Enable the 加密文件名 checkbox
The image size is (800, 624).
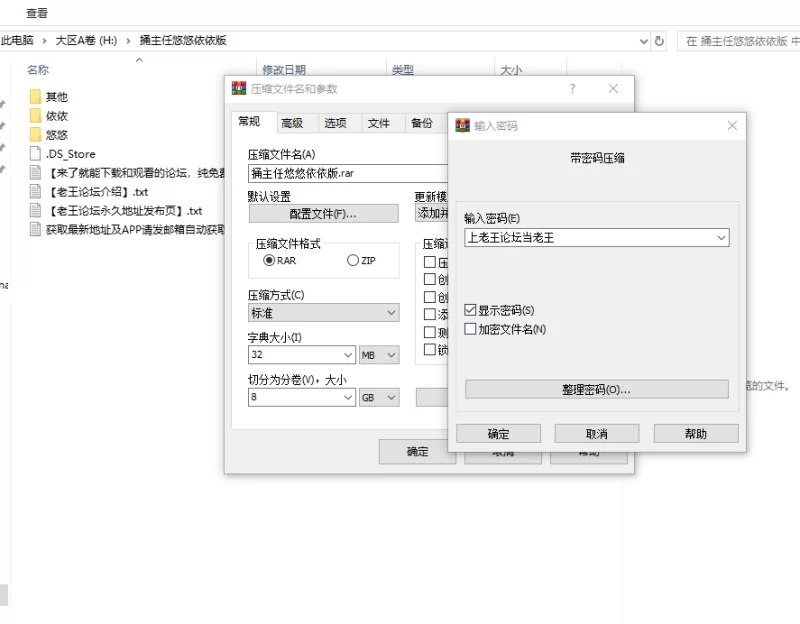[471, 329]
